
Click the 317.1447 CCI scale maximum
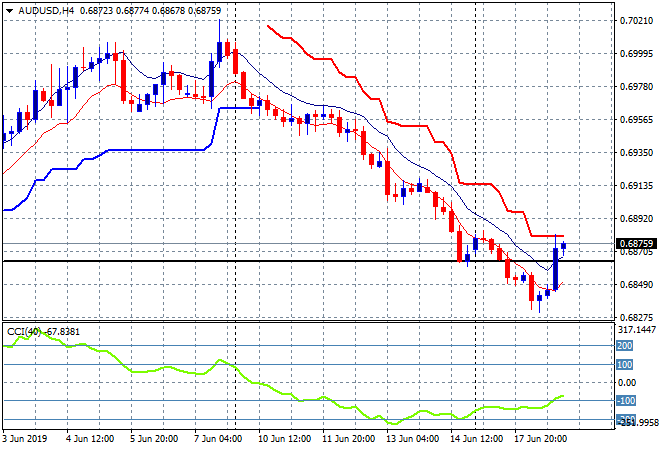636,330
